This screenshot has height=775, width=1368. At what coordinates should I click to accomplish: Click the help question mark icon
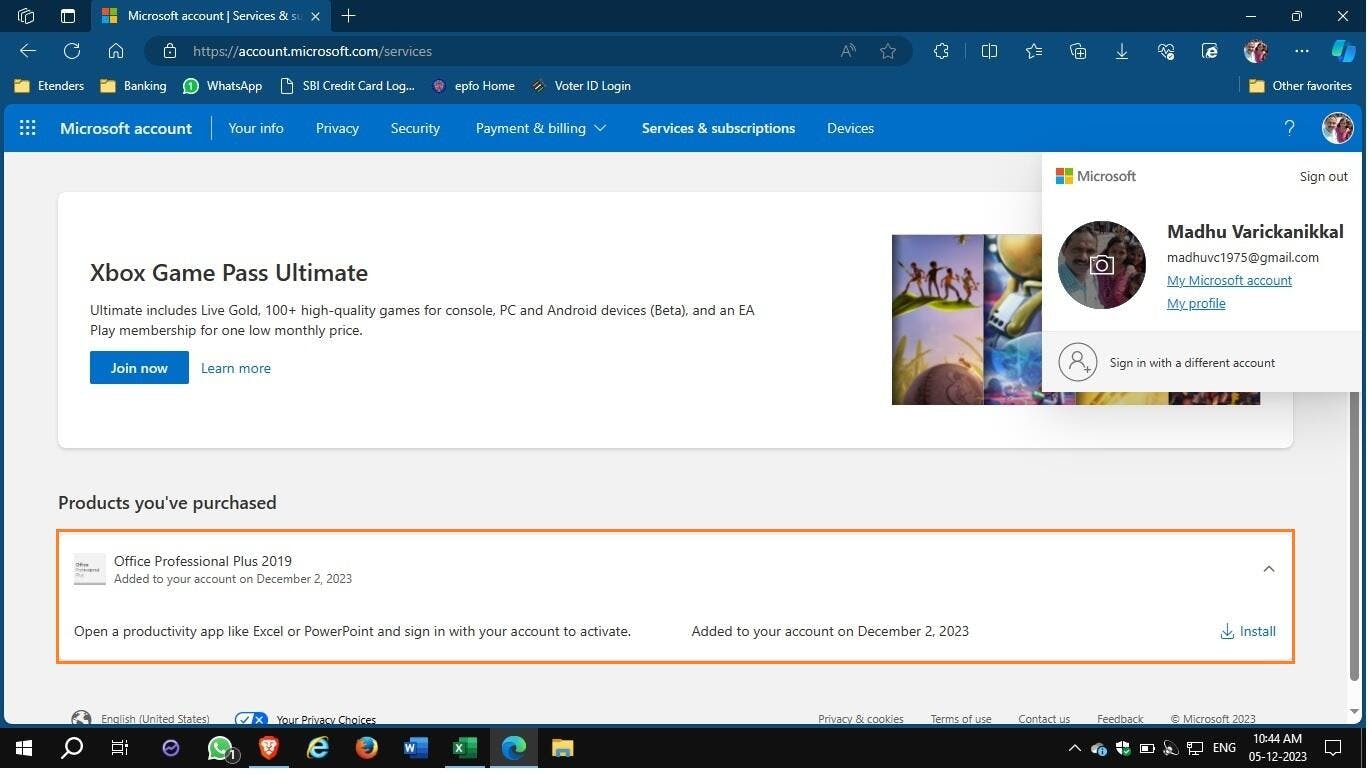click(1289, 128)
